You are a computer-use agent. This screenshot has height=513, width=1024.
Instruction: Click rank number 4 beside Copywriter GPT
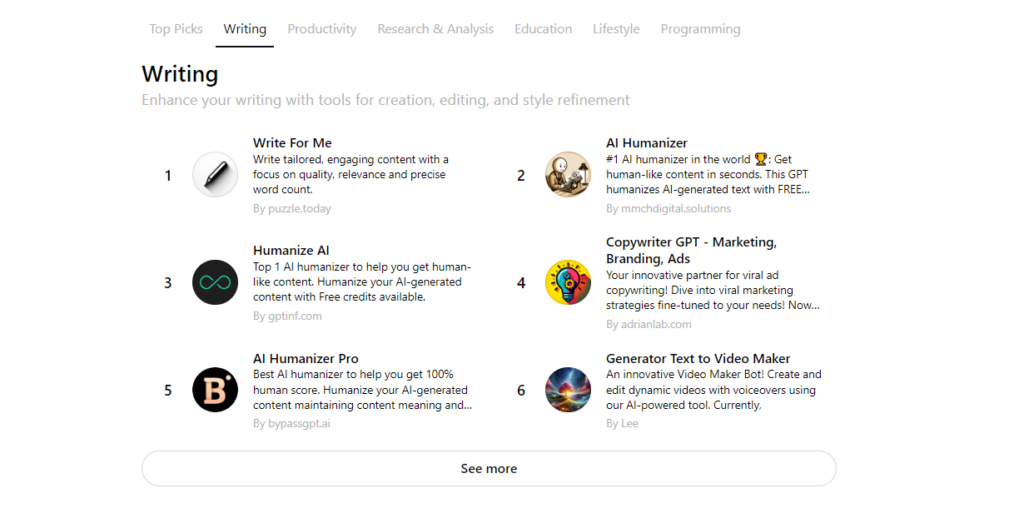[x=521, y=283]
